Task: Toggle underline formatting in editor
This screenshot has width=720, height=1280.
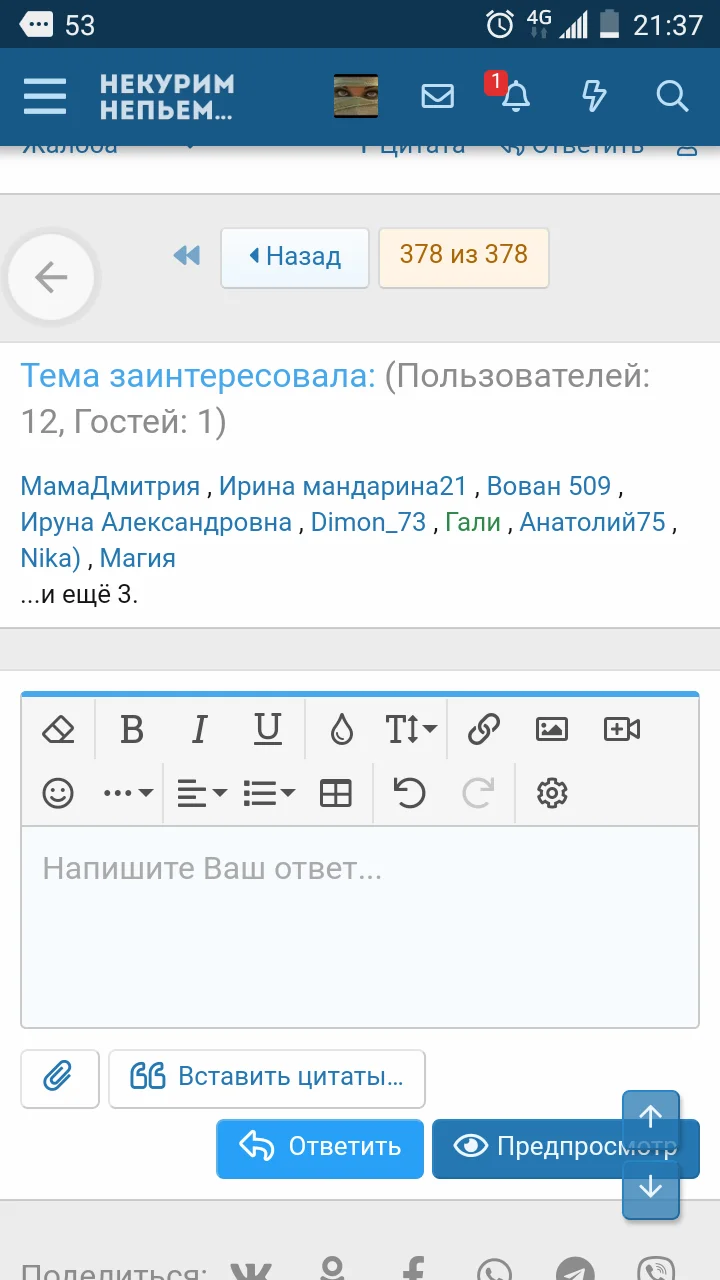Action: (x=267, y=730)
